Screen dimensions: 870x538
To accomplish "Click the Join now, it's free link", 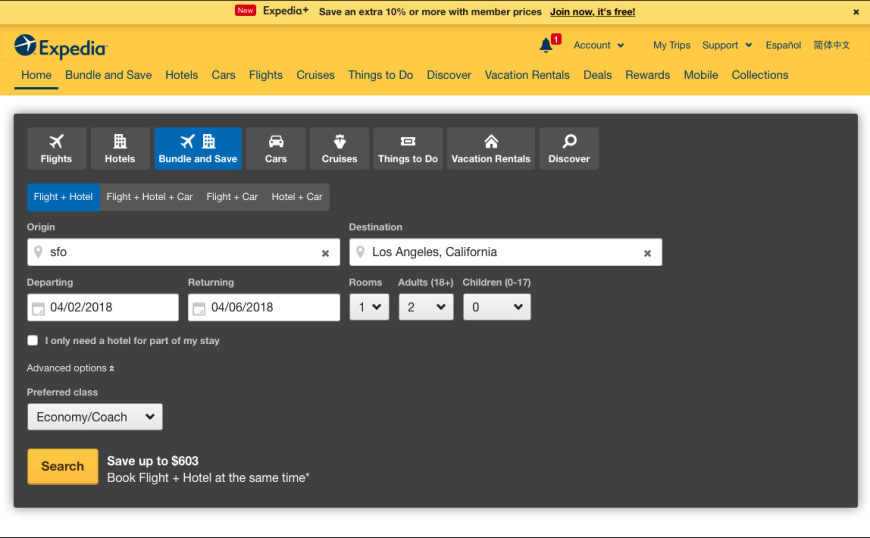I will (593, 12).
